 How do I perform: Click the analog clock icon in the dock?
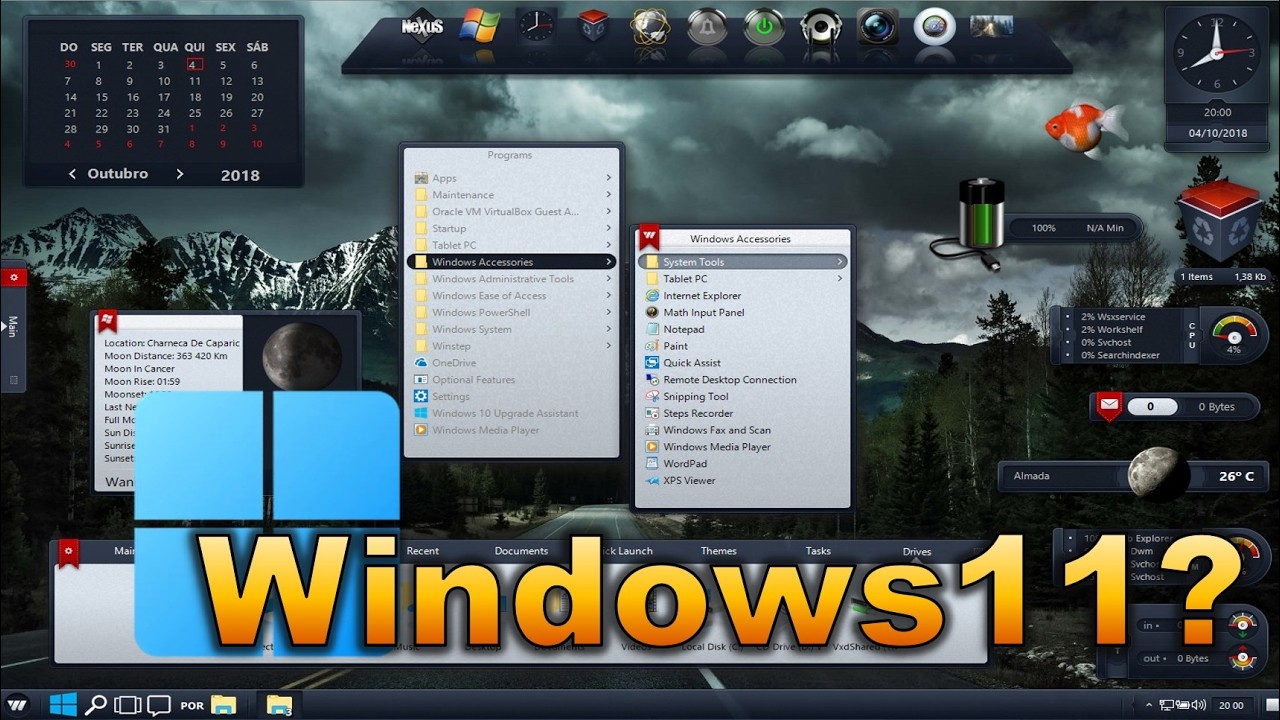click(x=536, y=26)
